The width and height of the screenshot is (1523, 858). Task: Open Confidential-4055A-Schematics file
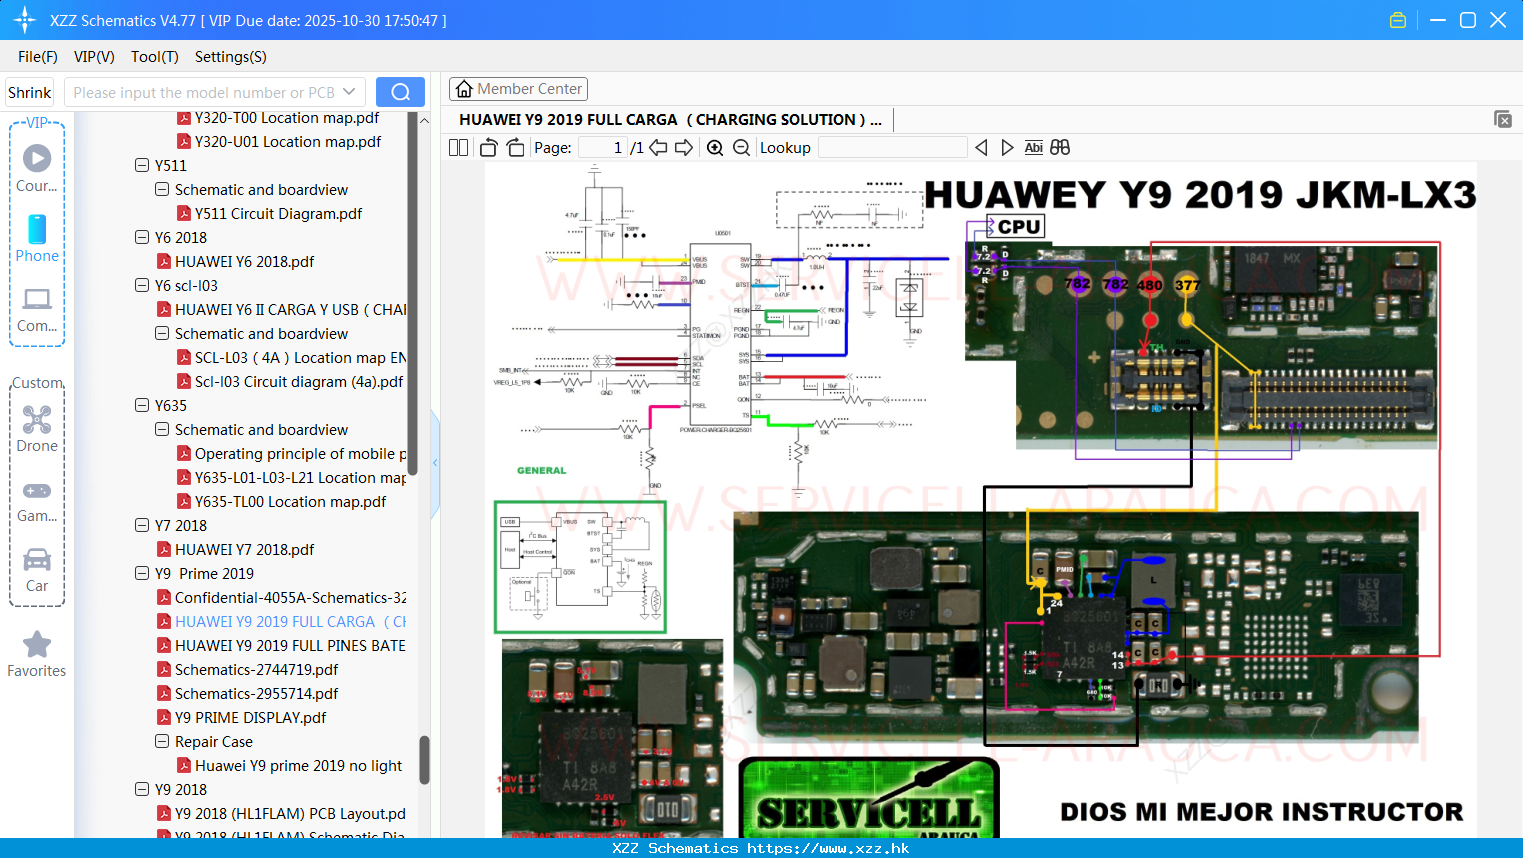click(x=281, y=598)
